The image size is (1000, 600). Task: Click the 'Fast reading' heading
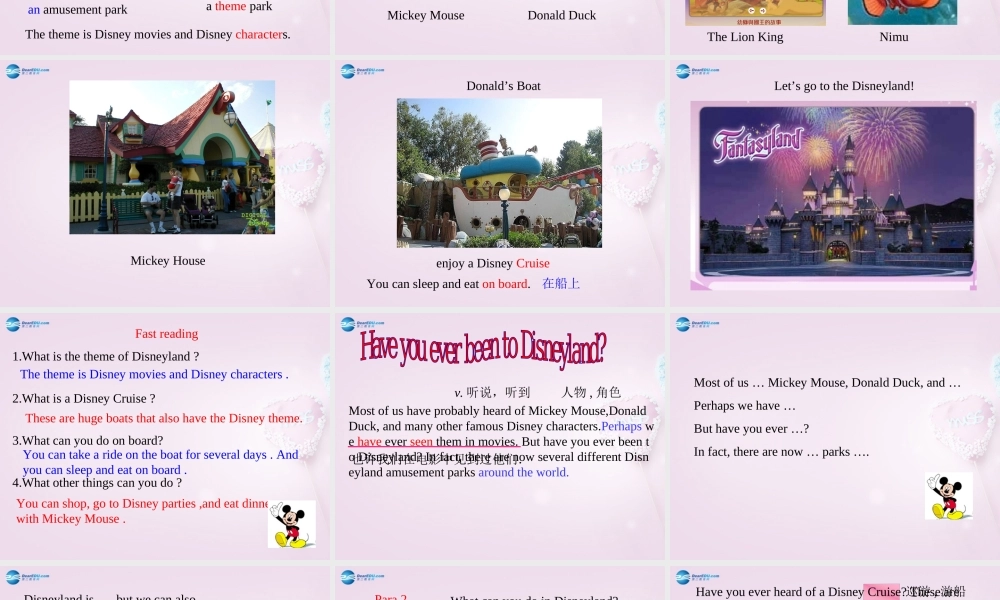tap(166, 333)
